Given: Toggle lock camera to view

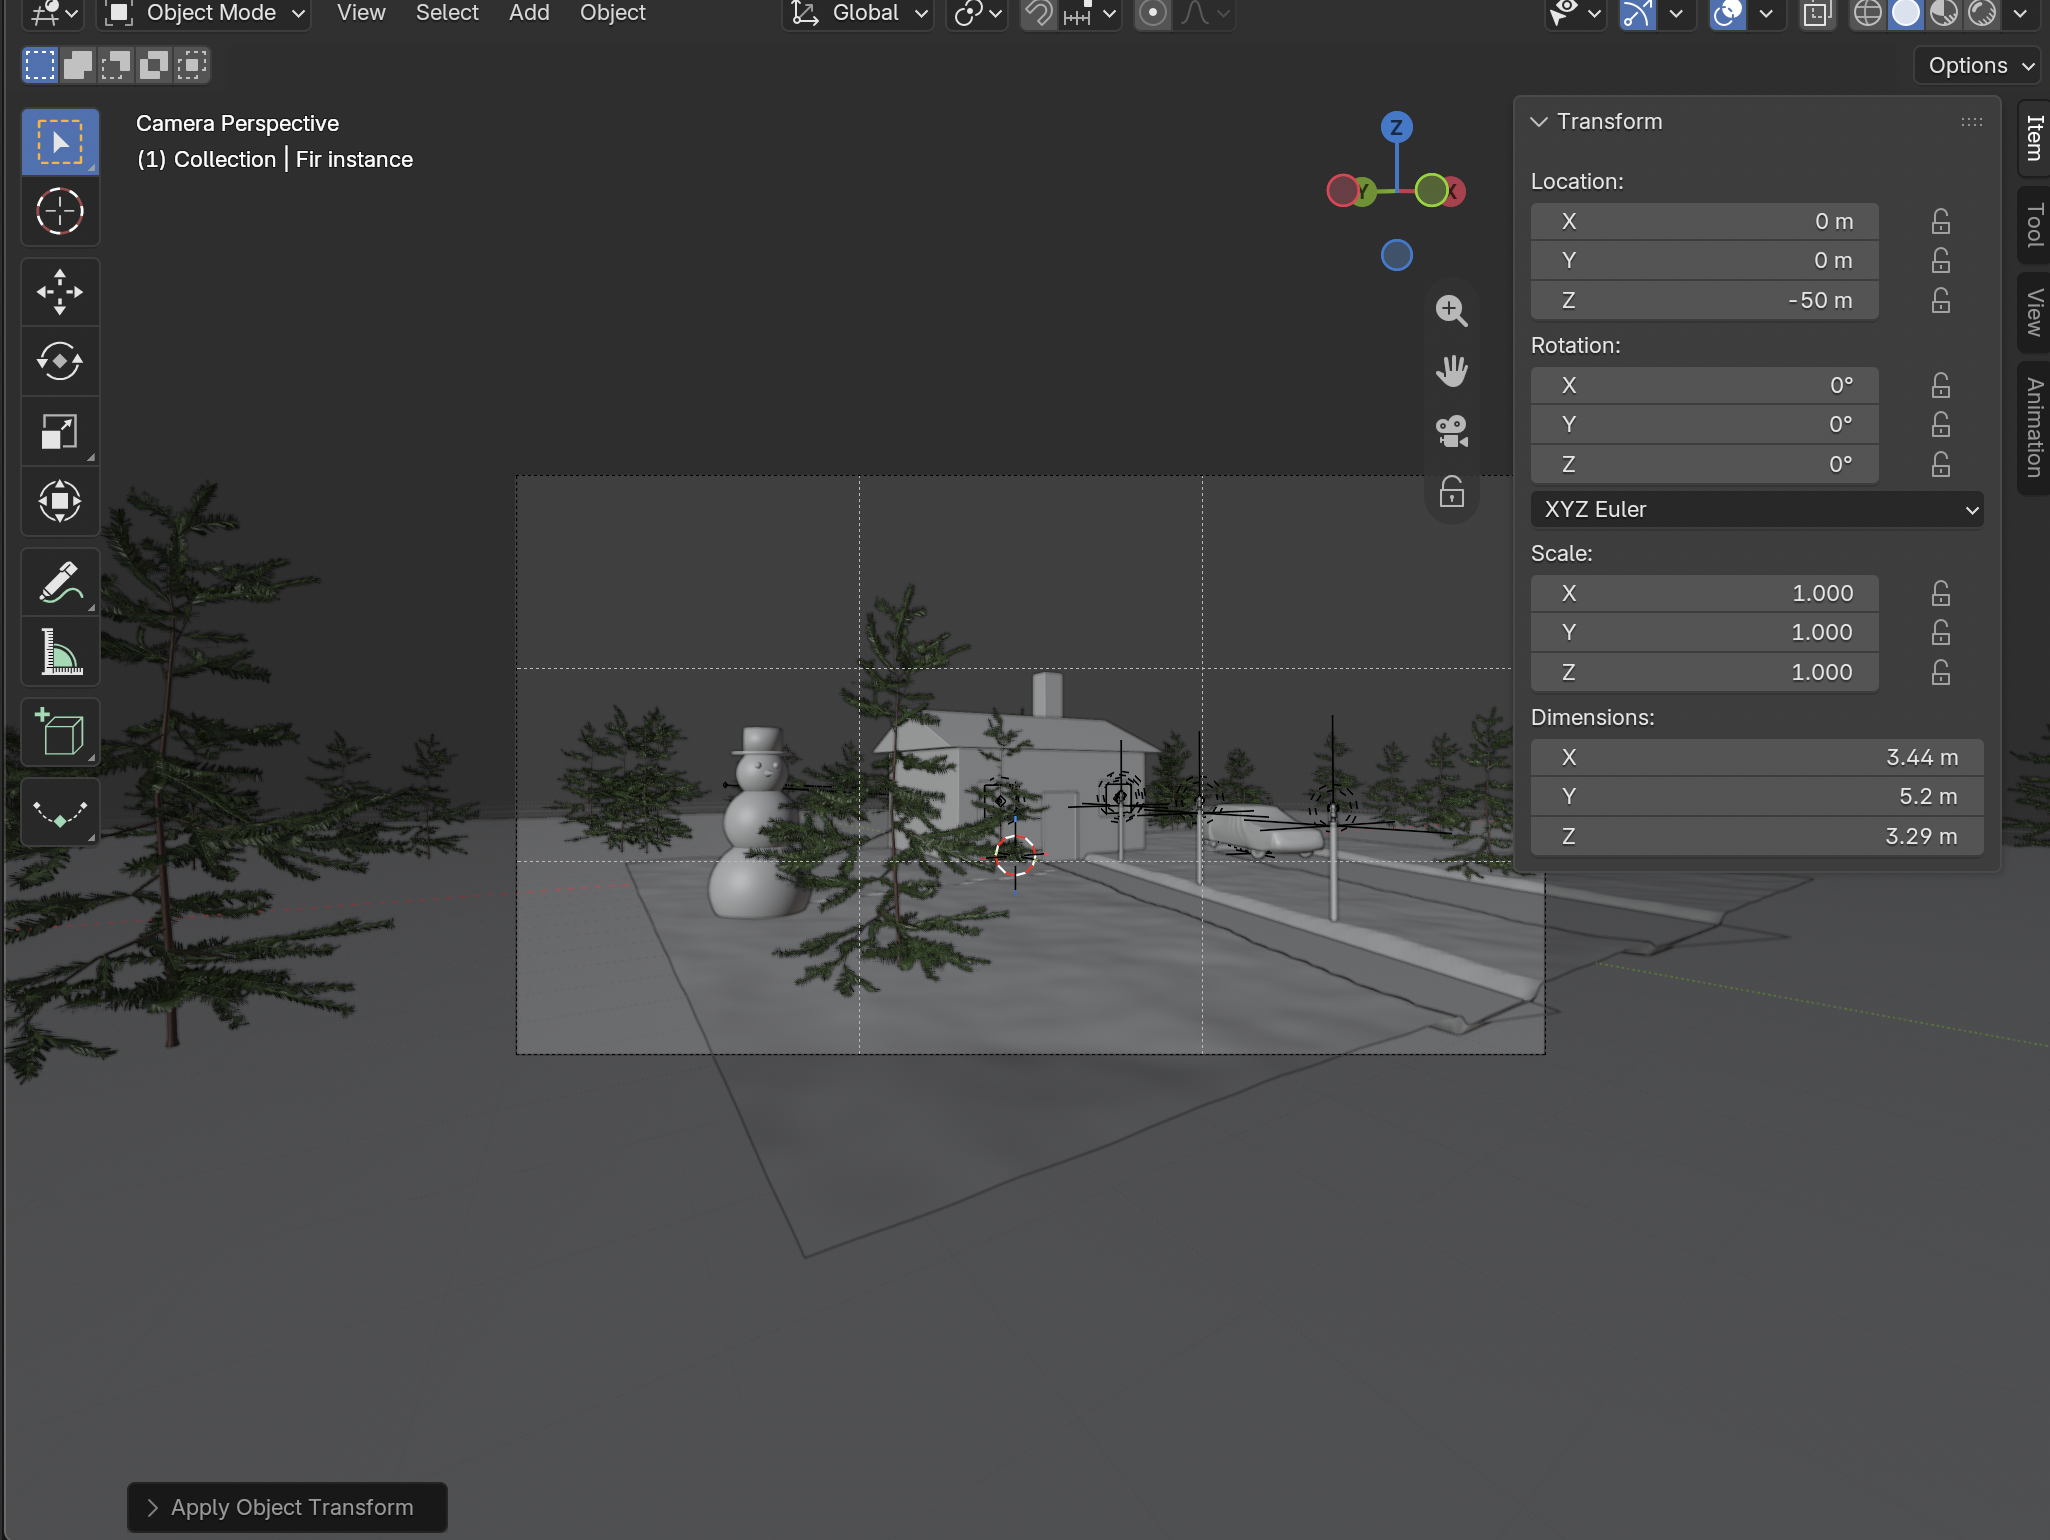Looking at the screenshot, I should click(x=1451, y=491).
